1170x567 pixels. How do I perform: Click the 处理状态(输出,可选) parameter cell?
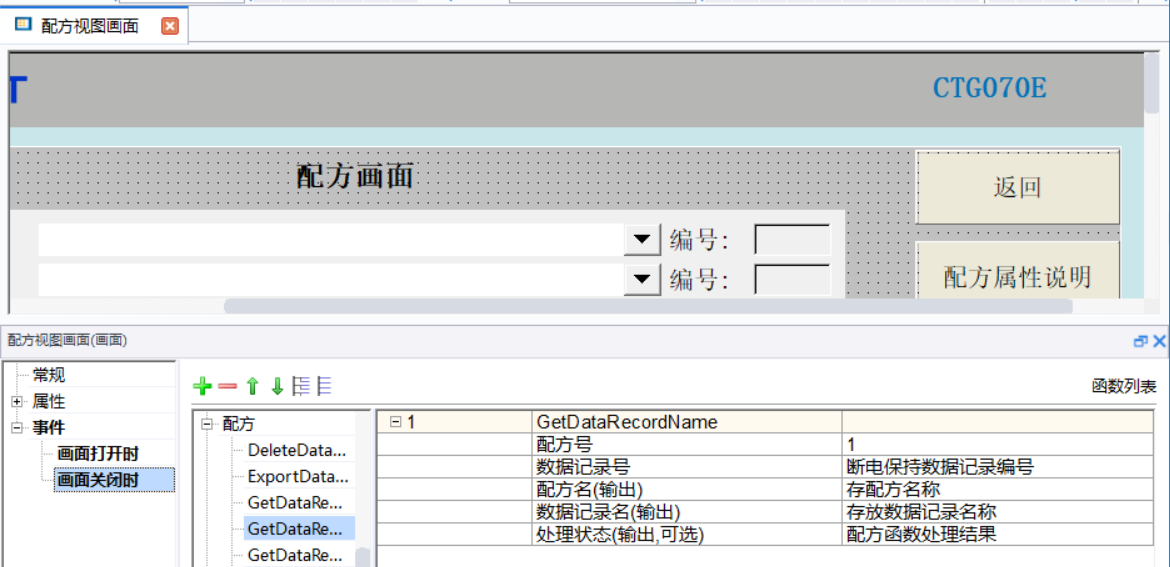(686, 534)
